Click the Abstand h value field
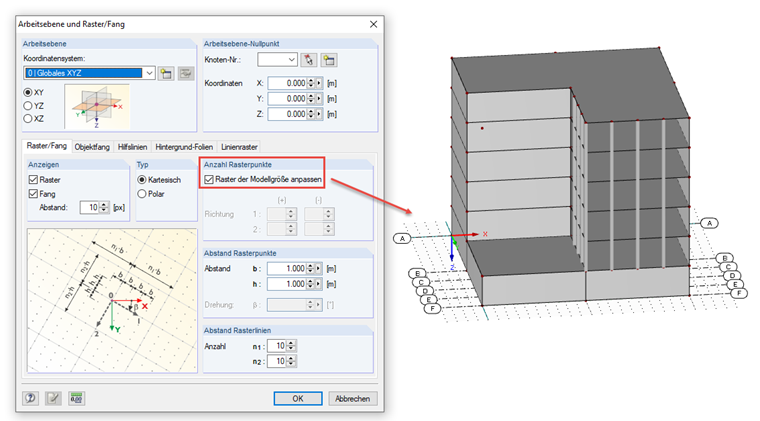The width and height of the screenshot is (760, 421). pyautogui.click(x=287, y=284)
